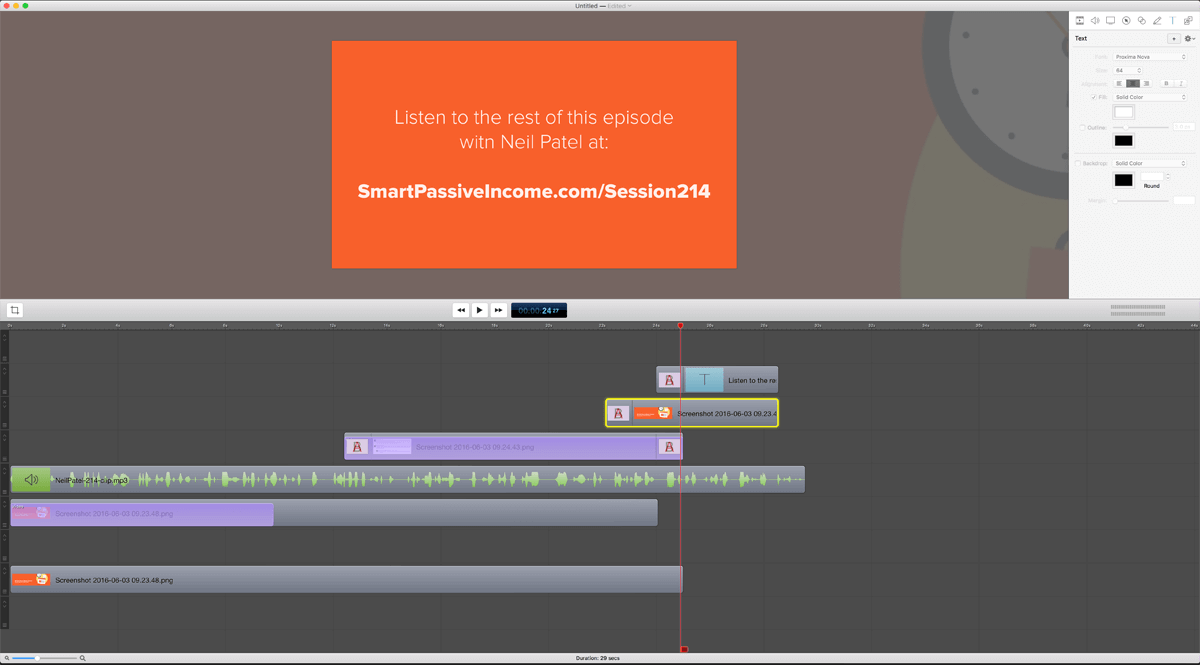1200x665 pixels.
Task: Click the white fill color swatch
Action: (1124, 112)
